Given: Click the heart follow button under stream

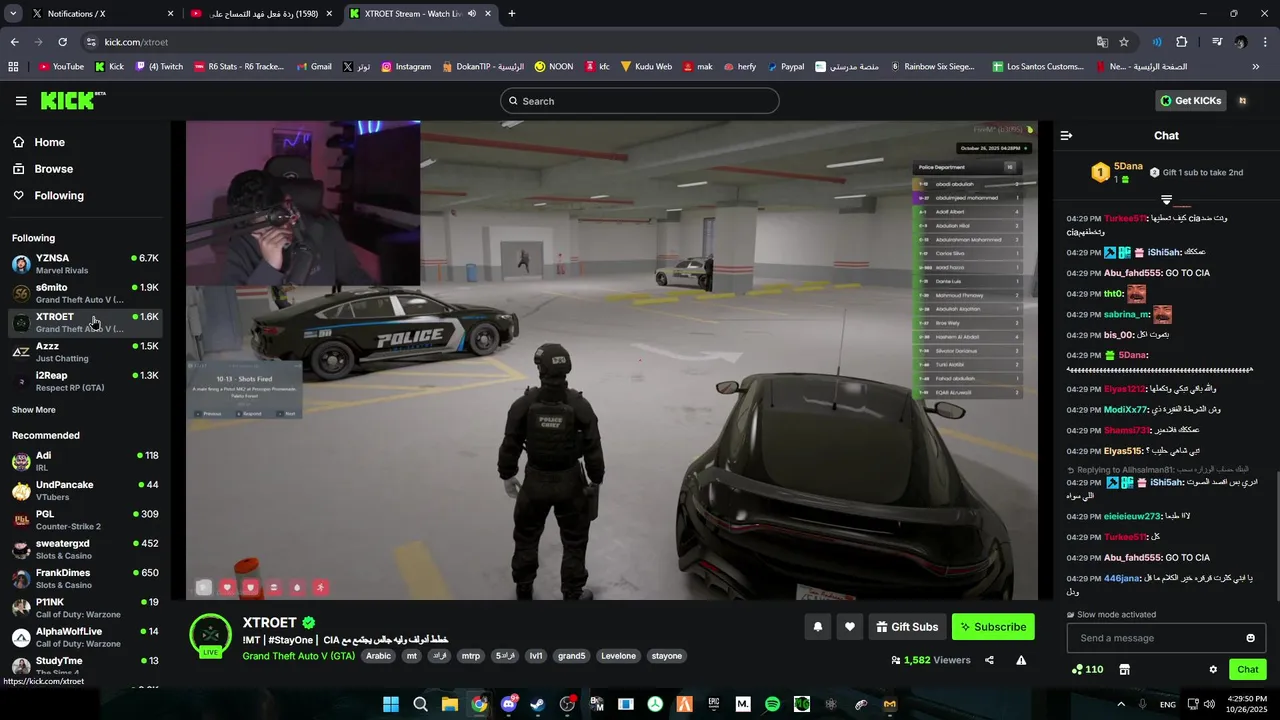Looking at the screenshot, I should pyautogui.click(x=850, y=627).
